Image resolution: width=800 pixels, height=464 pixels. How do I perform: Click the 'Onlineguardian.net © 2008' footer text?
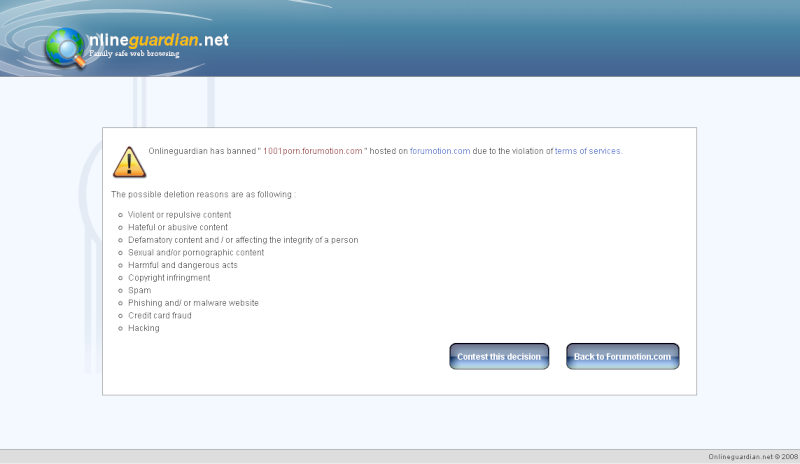pyautogui.click(x=753, y=457)
